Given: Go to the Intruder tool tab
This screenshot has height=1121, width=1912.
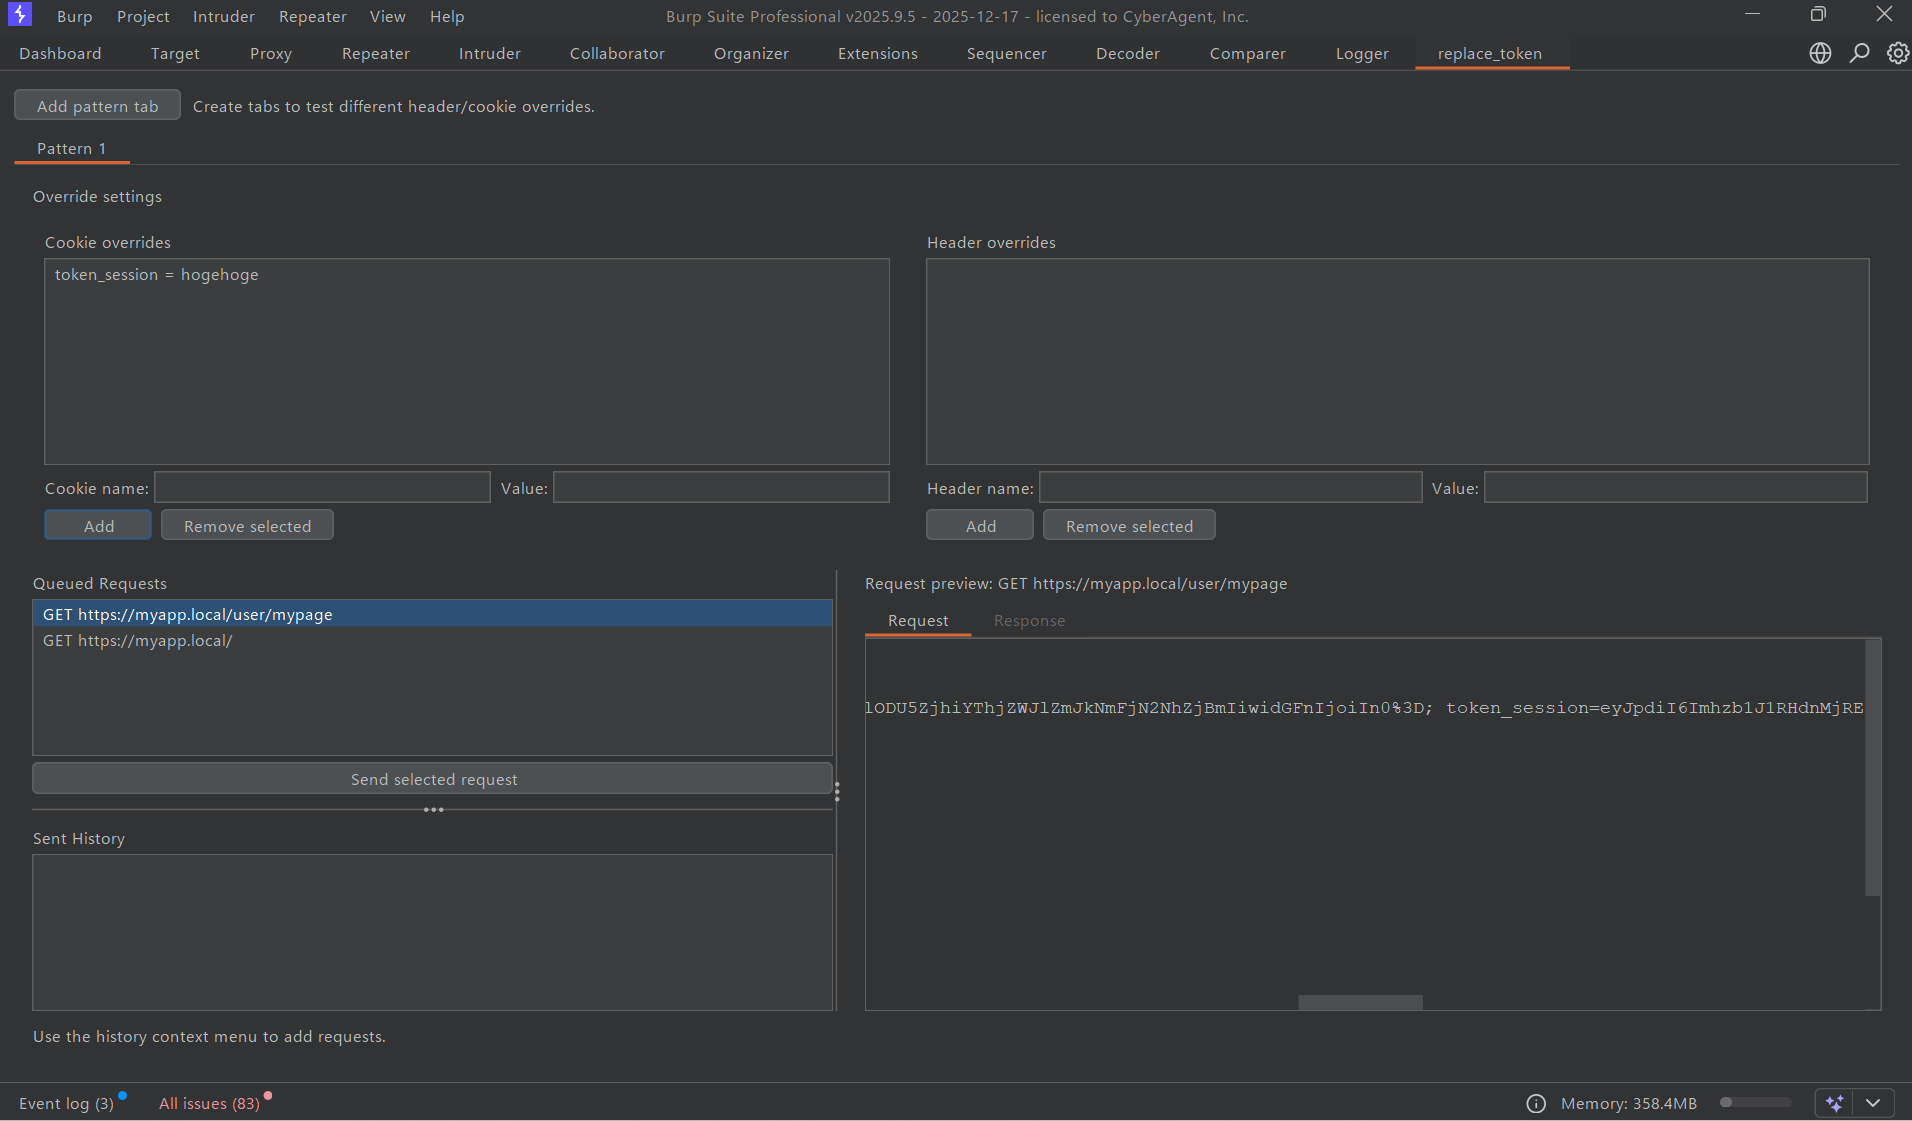Looking at the screenshot, I should pyautogui.click(x=490, y=53).
